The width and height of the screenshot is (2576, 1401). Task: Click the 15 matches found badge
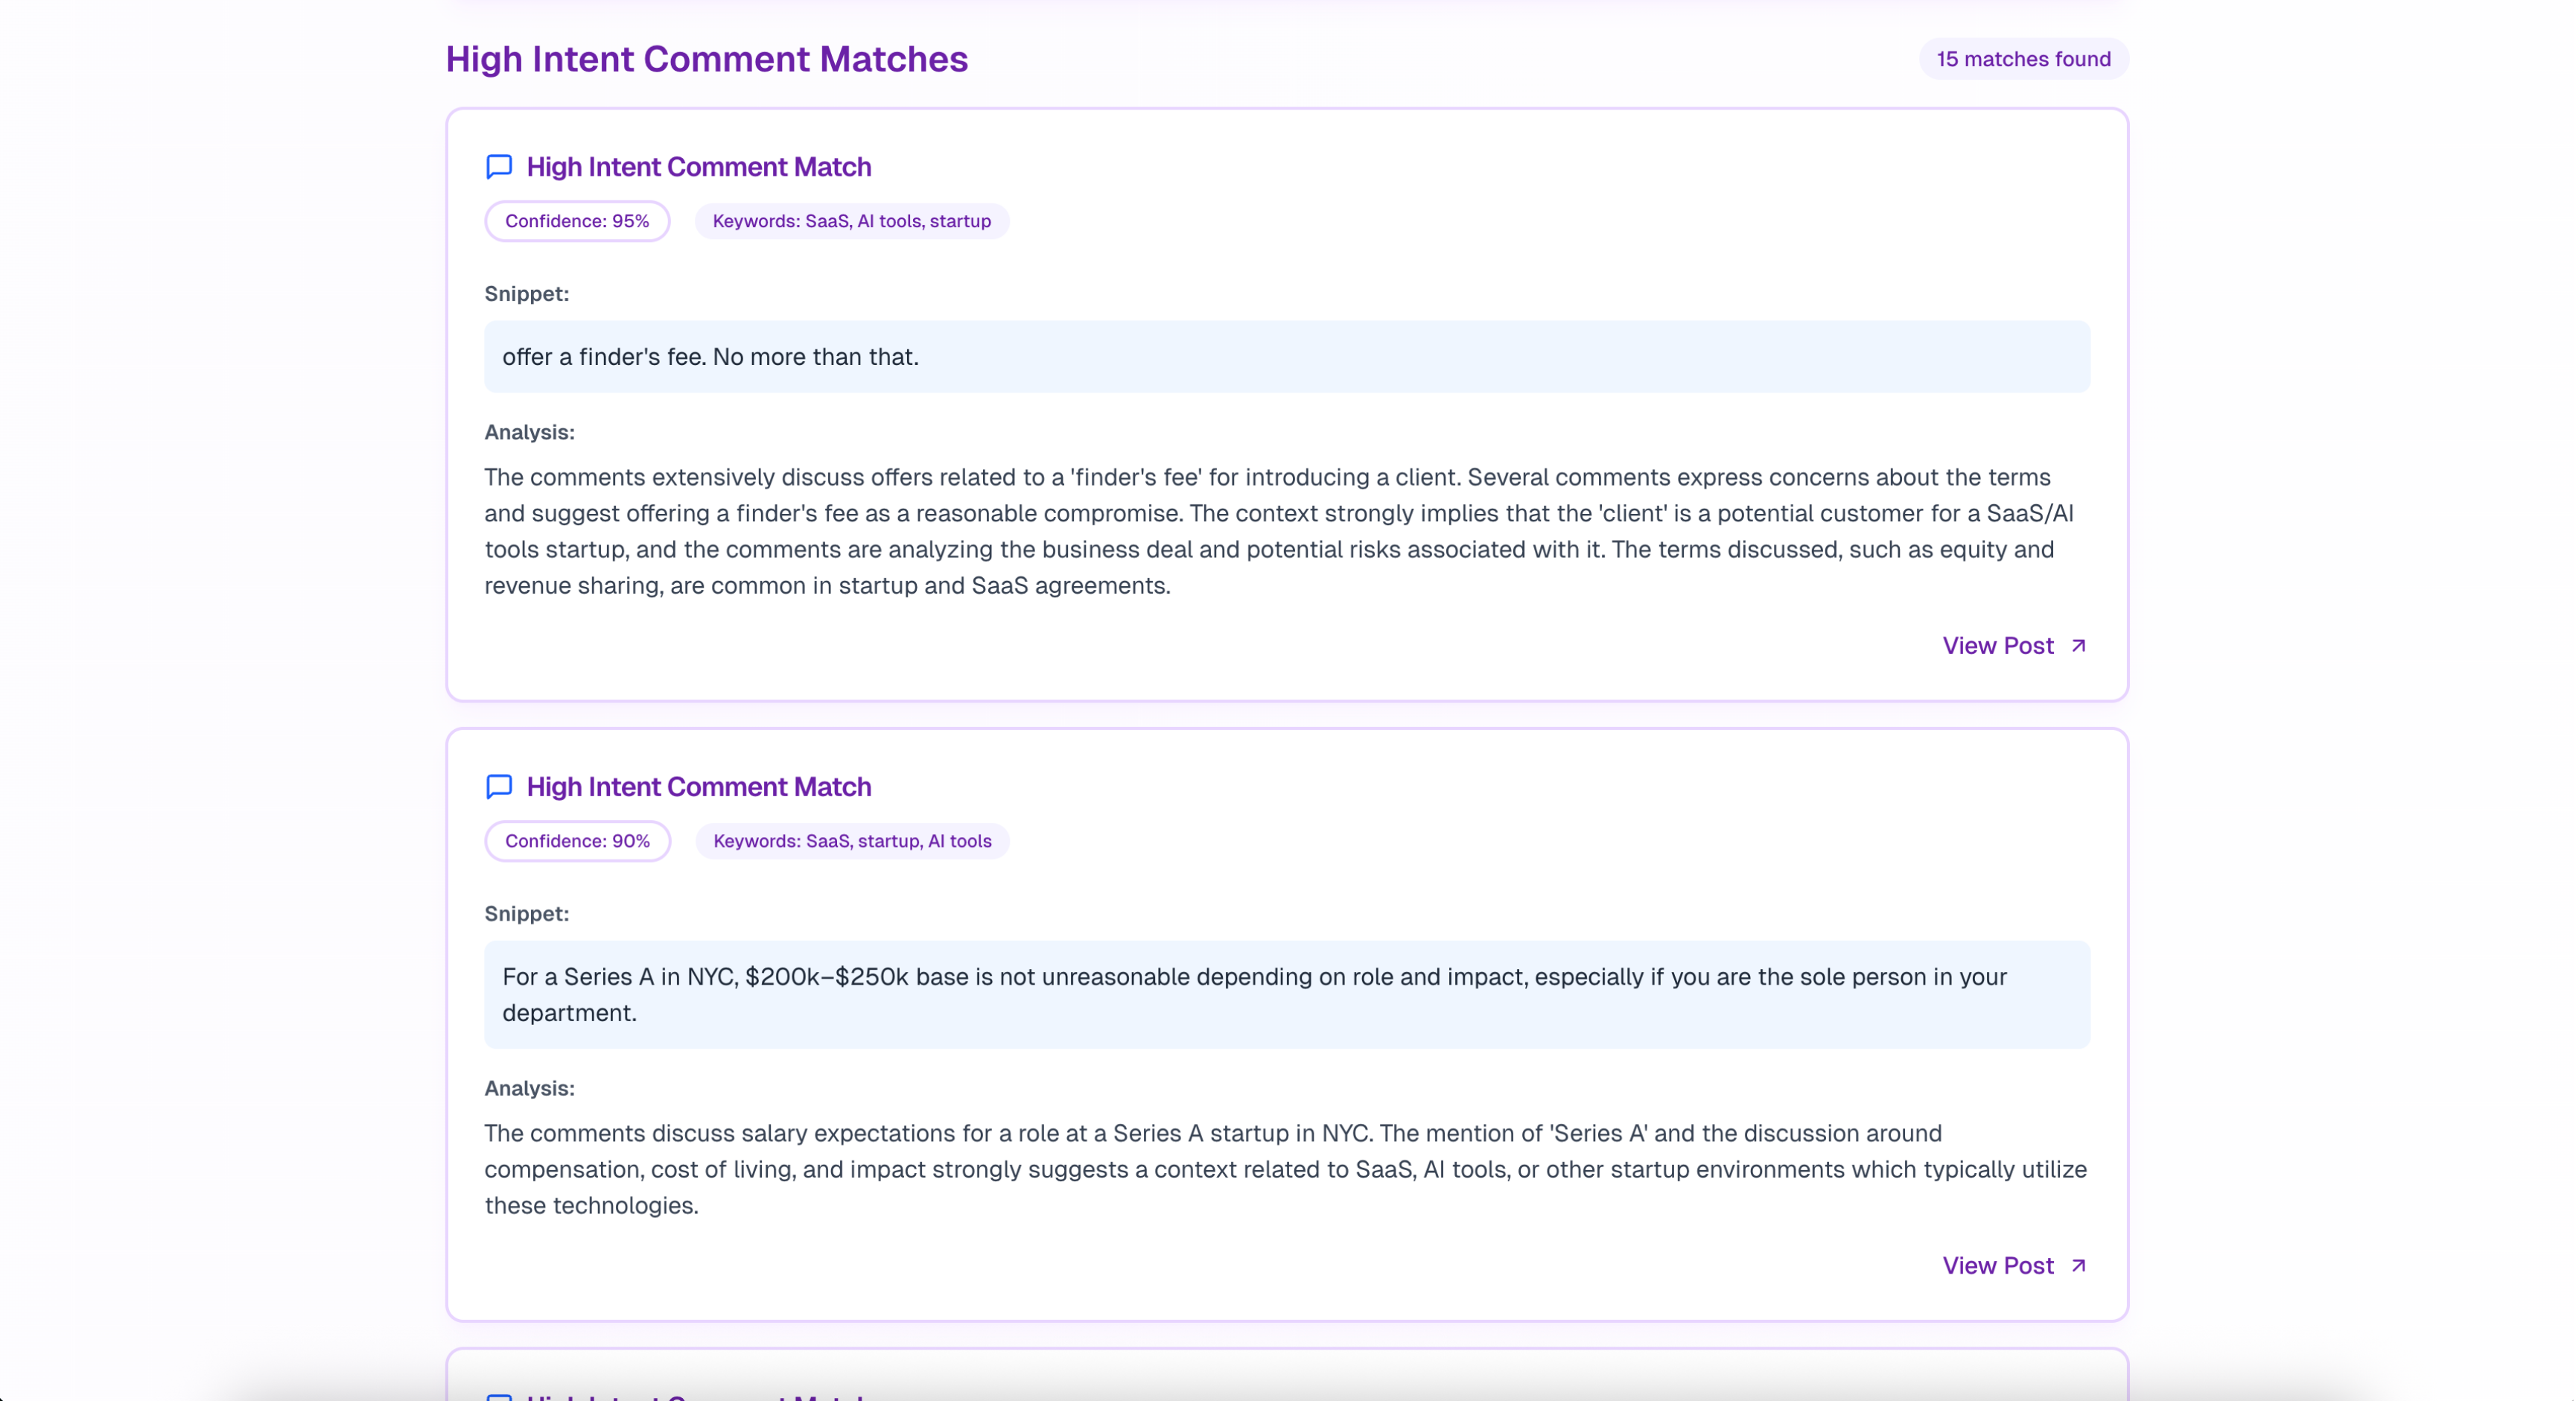coord(2023,59)
